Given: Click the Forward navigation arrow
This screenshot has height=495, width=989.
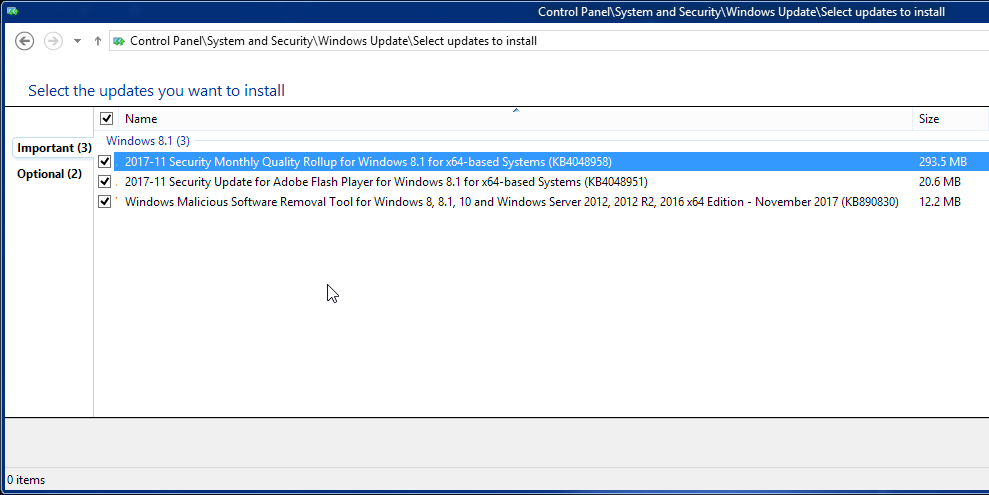Looking at the screenshot, I should (53, 41).
